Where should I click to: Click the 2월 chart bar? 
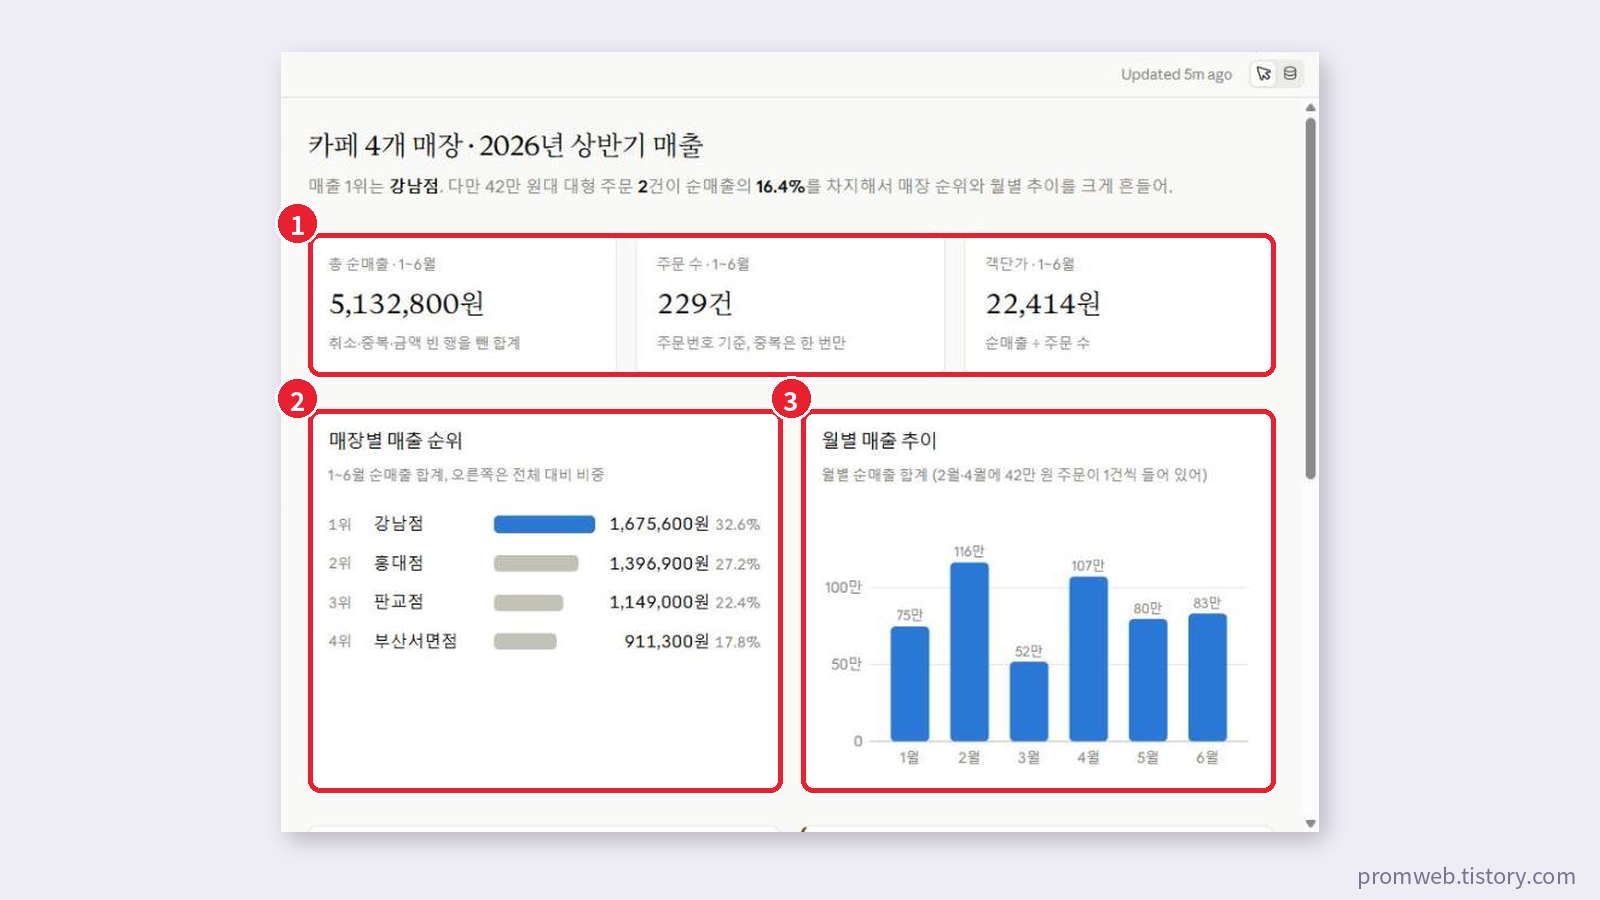(x=969, y=652)
